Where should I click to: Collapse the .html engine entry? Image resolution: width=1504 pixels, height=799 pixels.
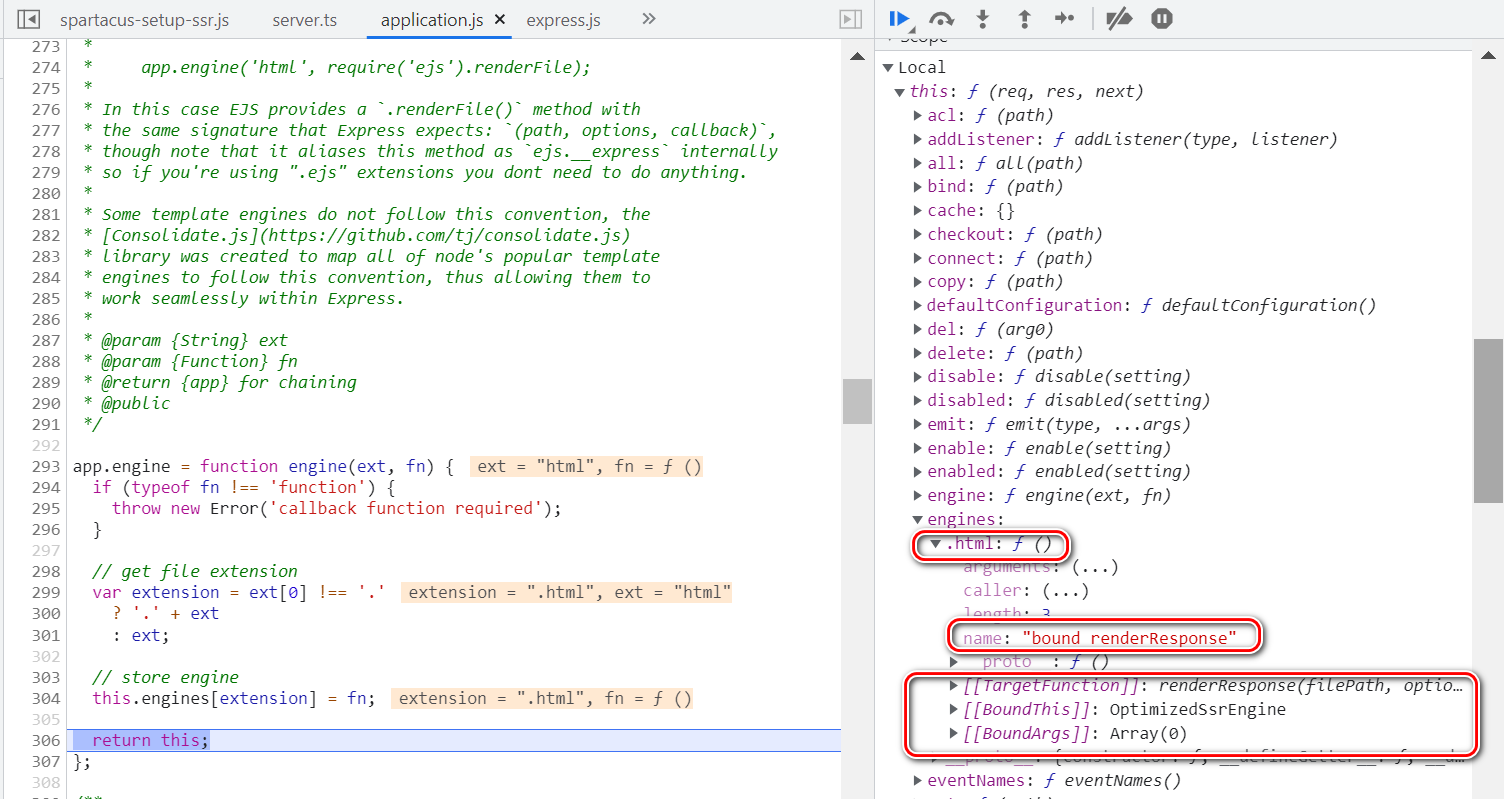click(936, 543)
